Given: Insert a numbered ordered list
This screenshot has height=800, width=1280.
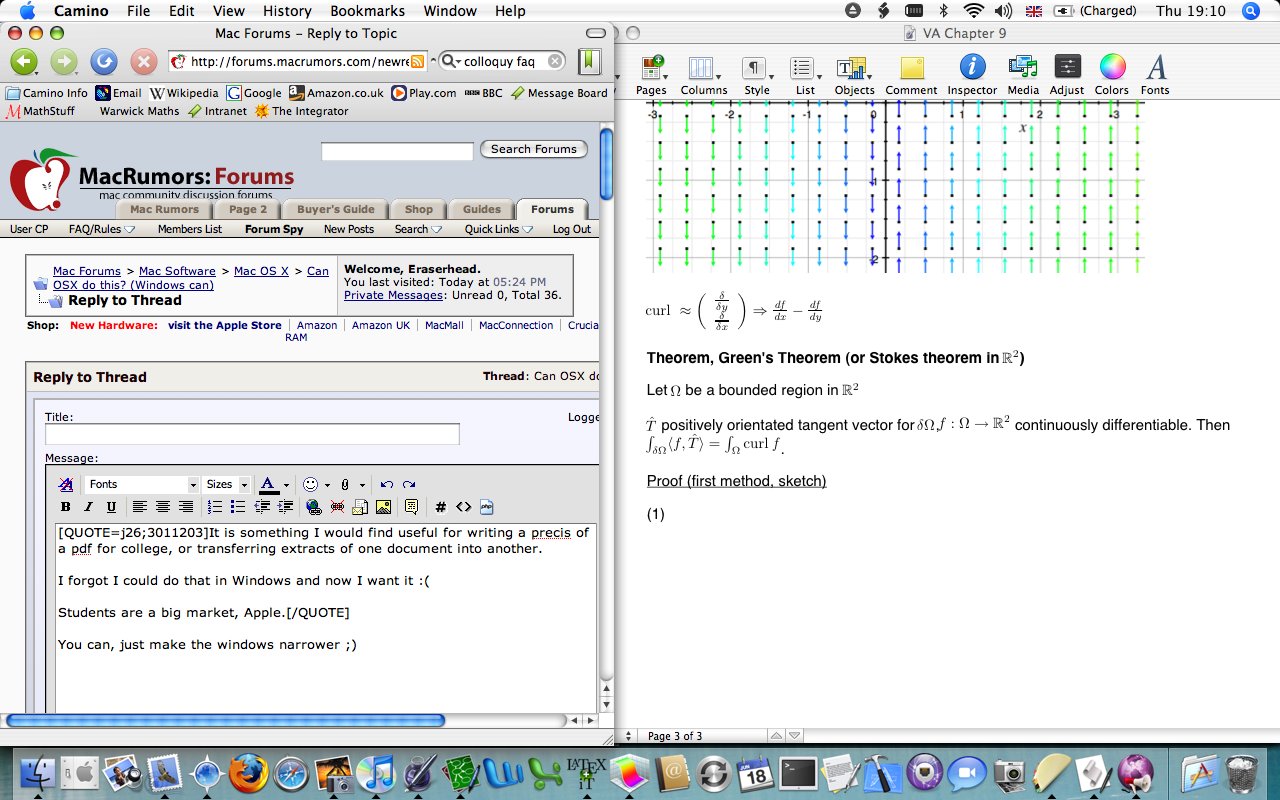Looking at the screenshot, I should click(x=215, y=507).
